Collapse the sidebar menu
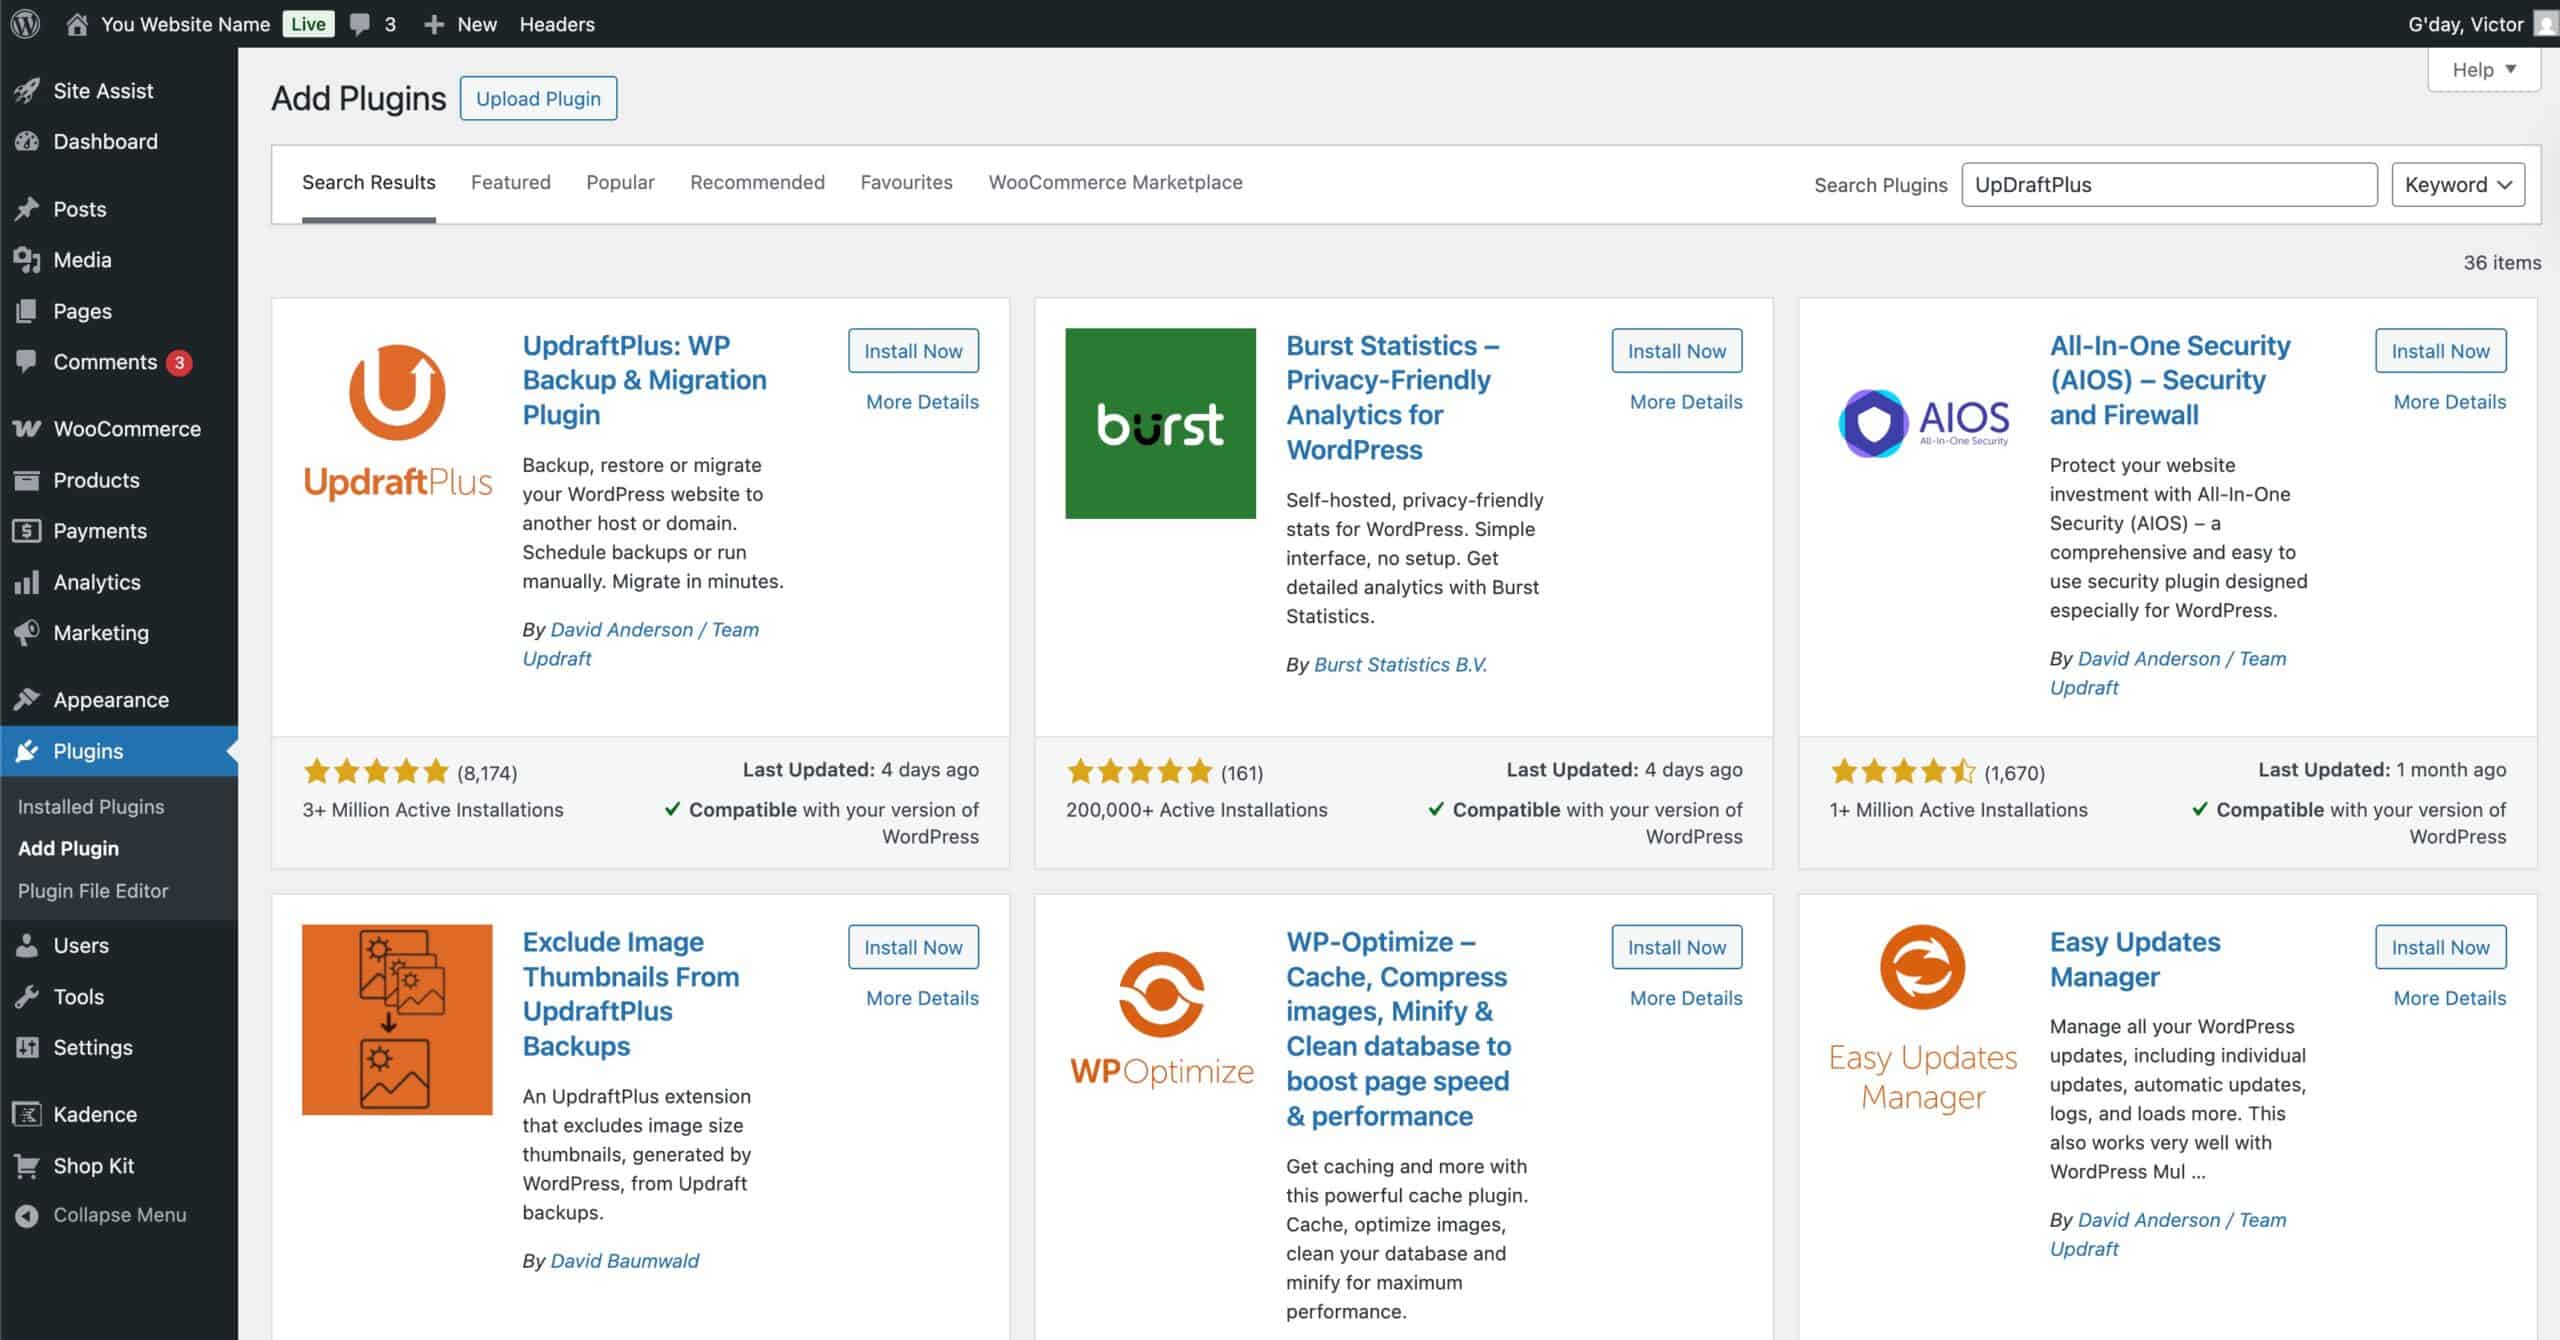The width and height of the screenshot is (2560, 1340). pyautogui.click(x=100, y=1215)
